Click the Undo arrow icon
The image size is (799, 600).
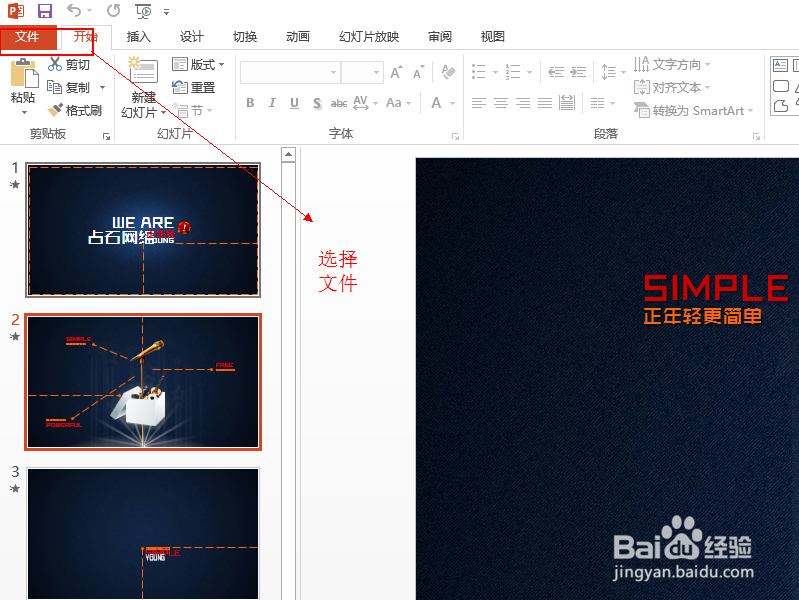click(x=74, y=10)
